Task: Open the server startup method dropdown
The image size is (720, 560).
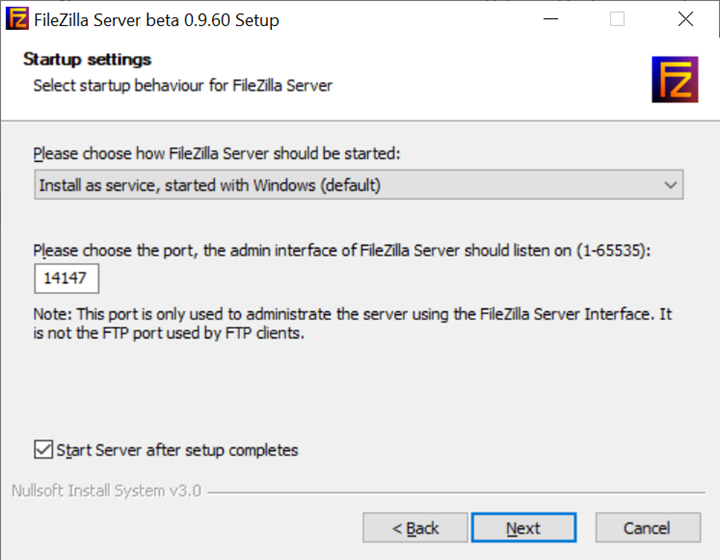Action: [x=359, y=185]
